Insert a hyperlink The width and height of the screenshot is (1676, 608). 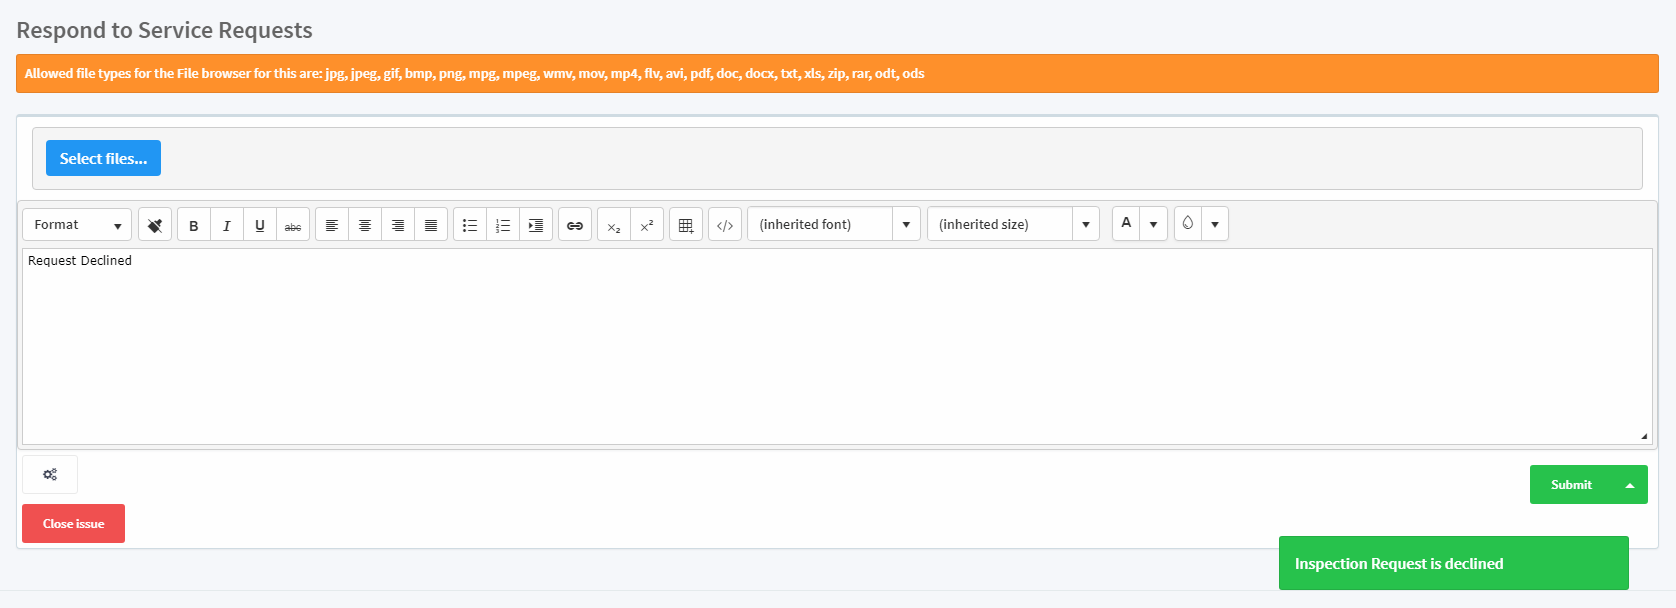tap(575, 225)
